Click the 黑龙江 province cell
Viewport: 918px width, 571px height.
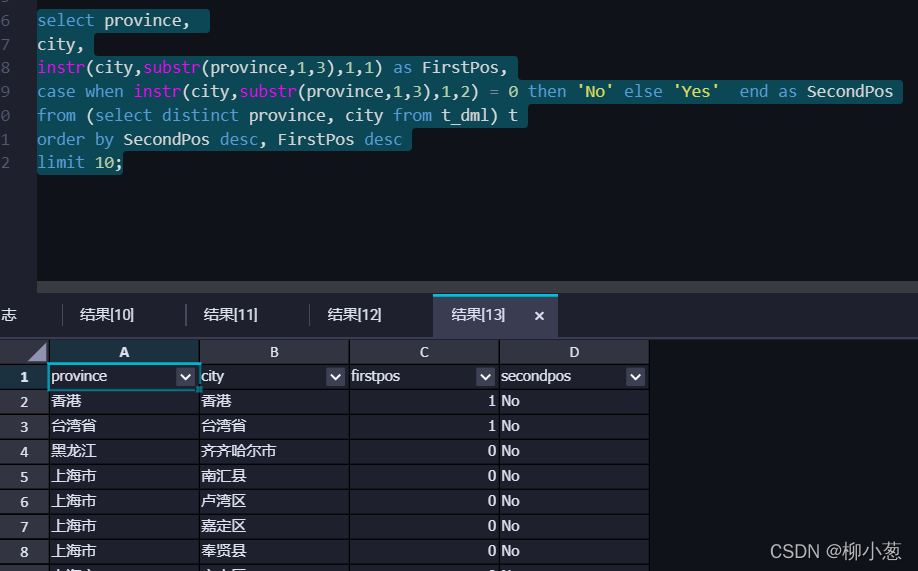(124, 452)
